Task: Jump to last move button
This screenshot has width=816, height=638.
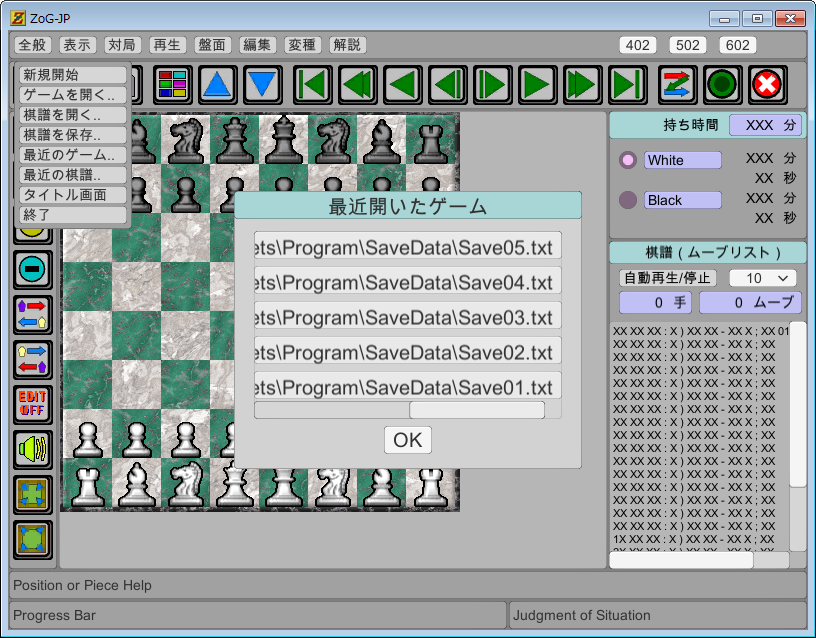Action: coord(628,85)
